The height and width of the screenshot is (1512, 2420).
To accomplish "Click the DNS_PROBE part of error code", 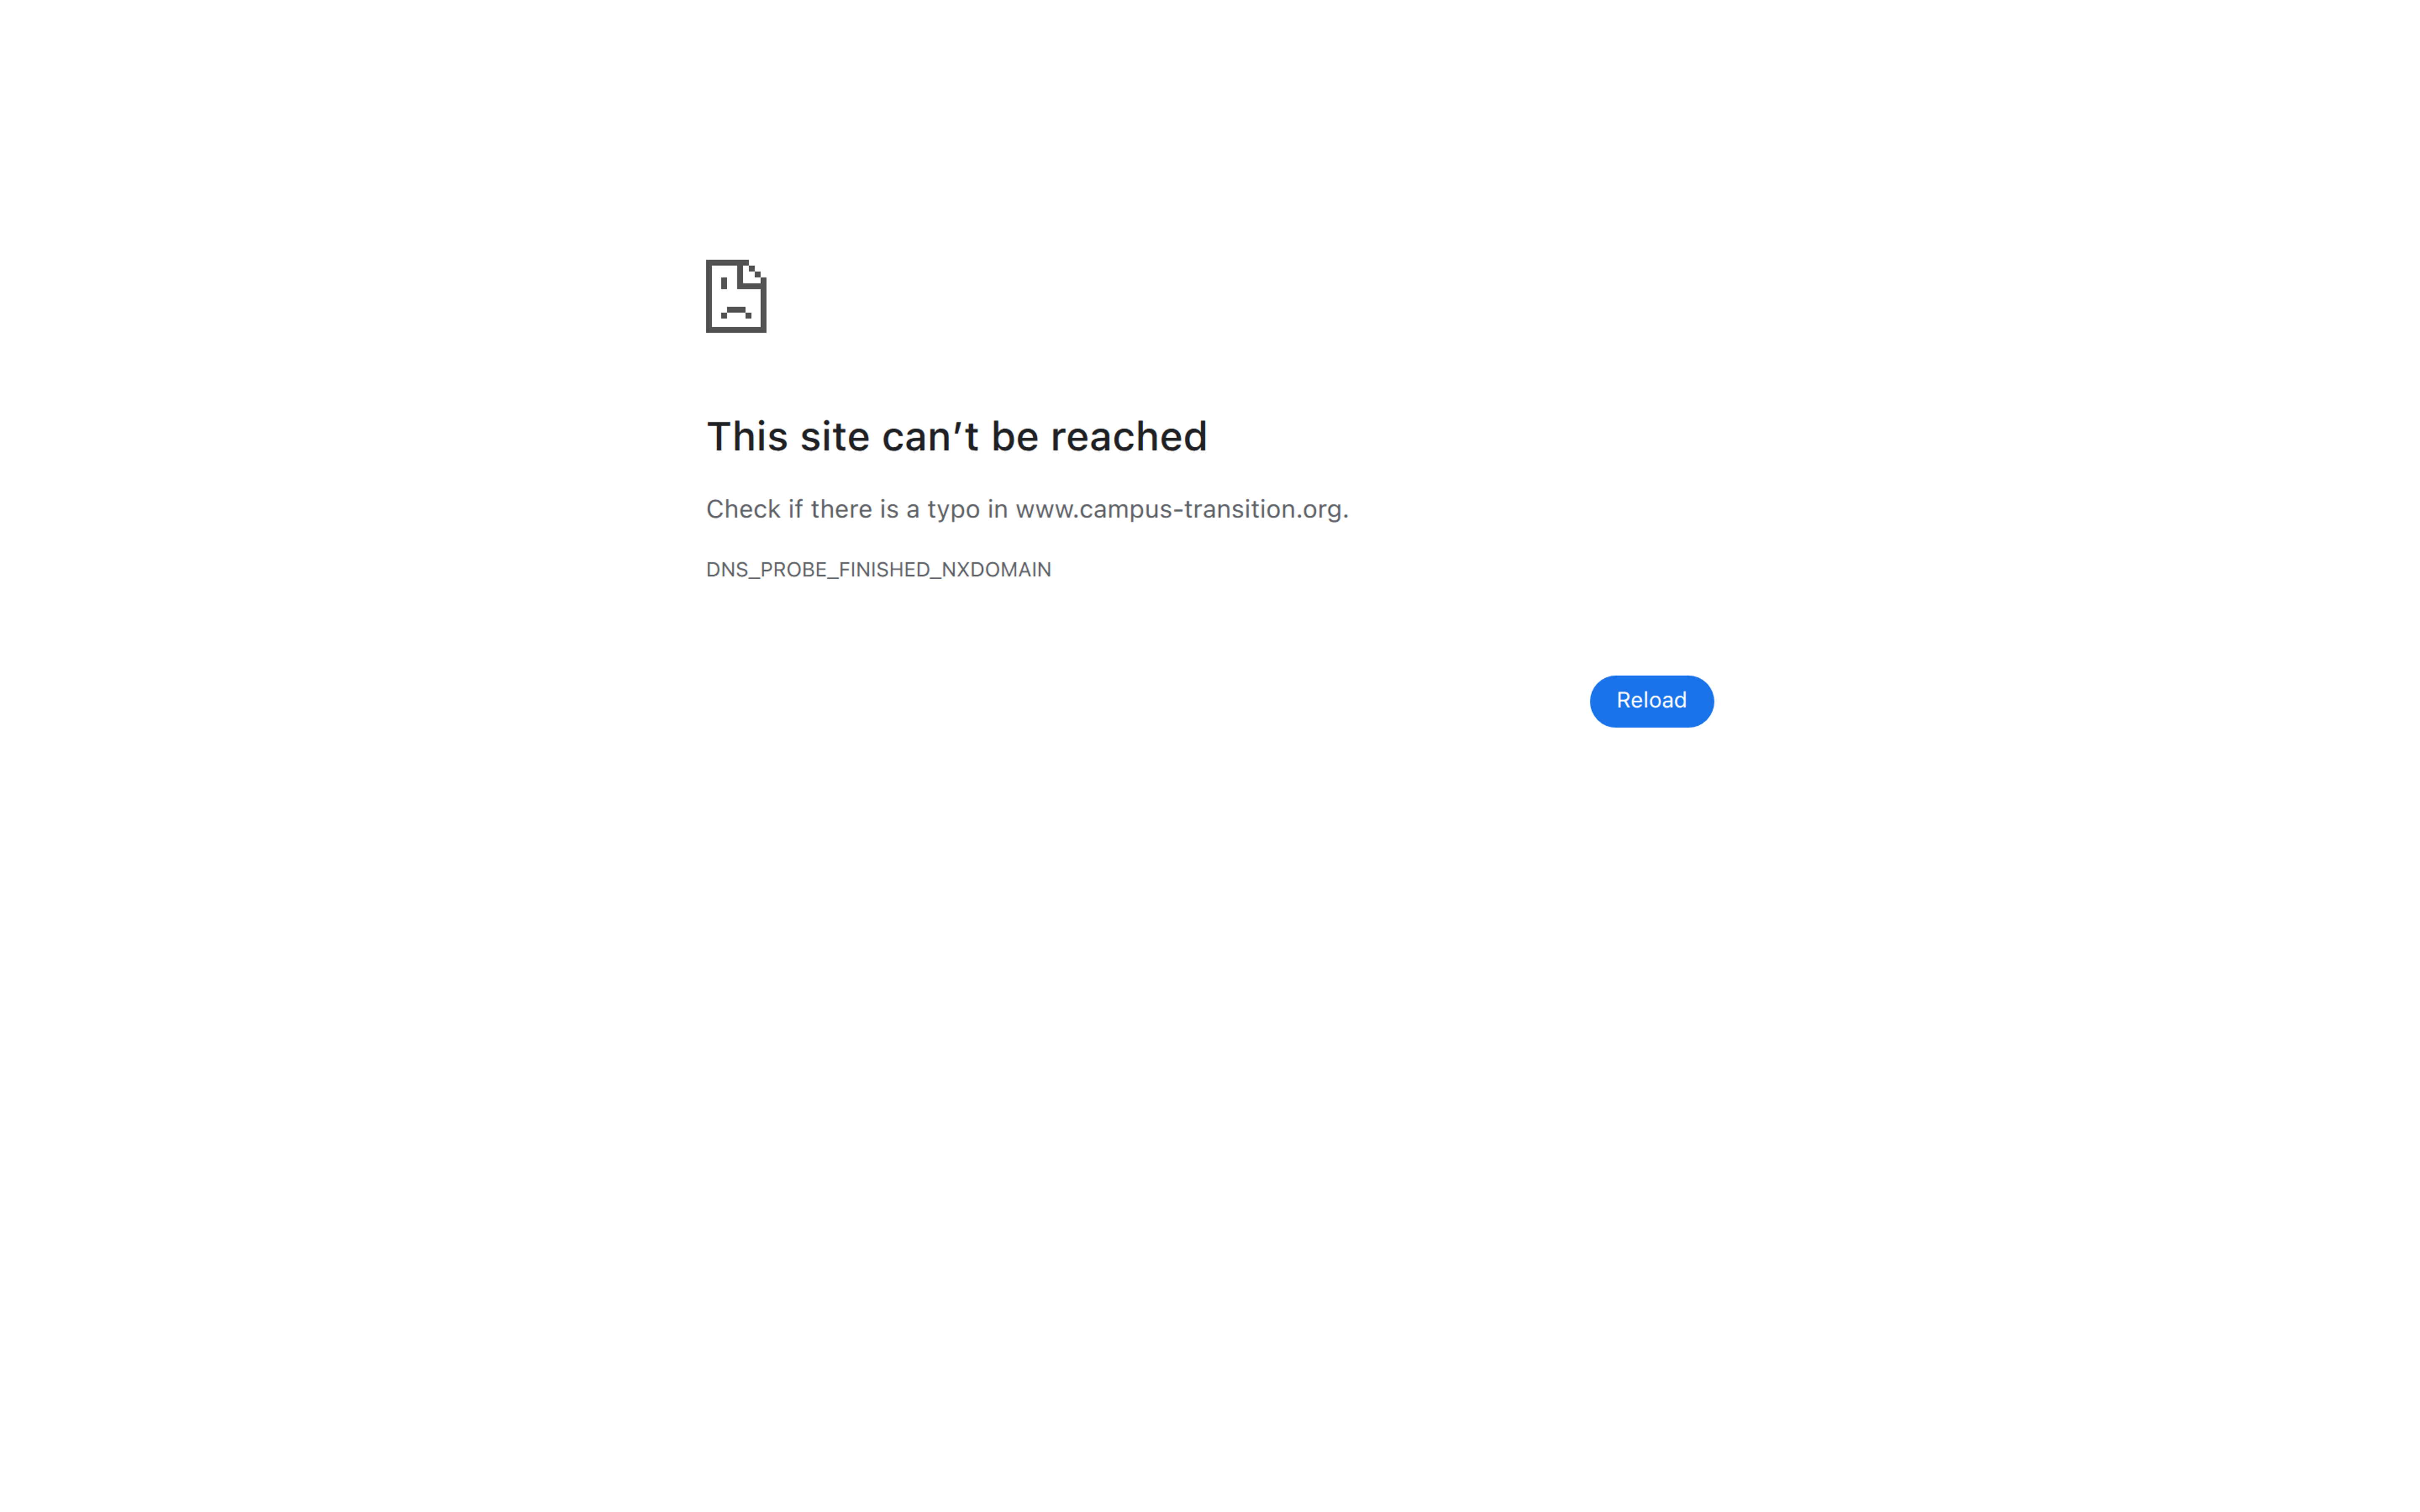I will point(766,570).
